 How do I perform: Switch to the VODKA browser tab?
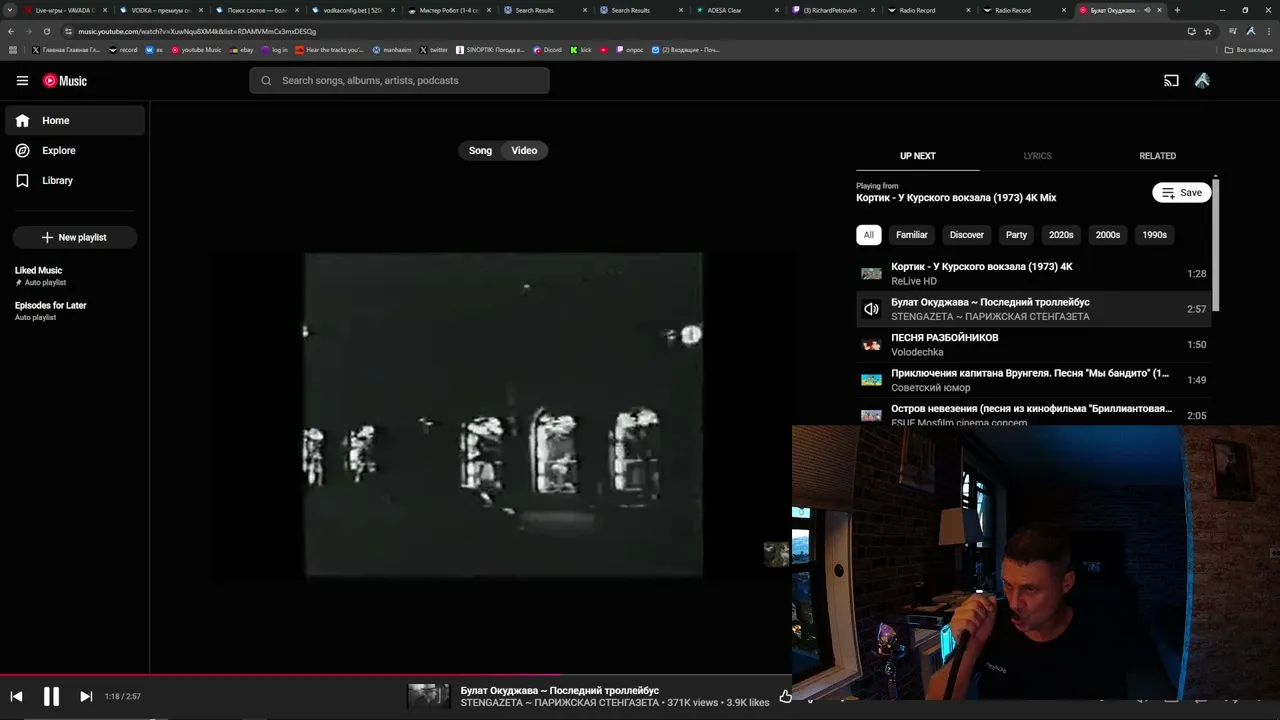160,10
